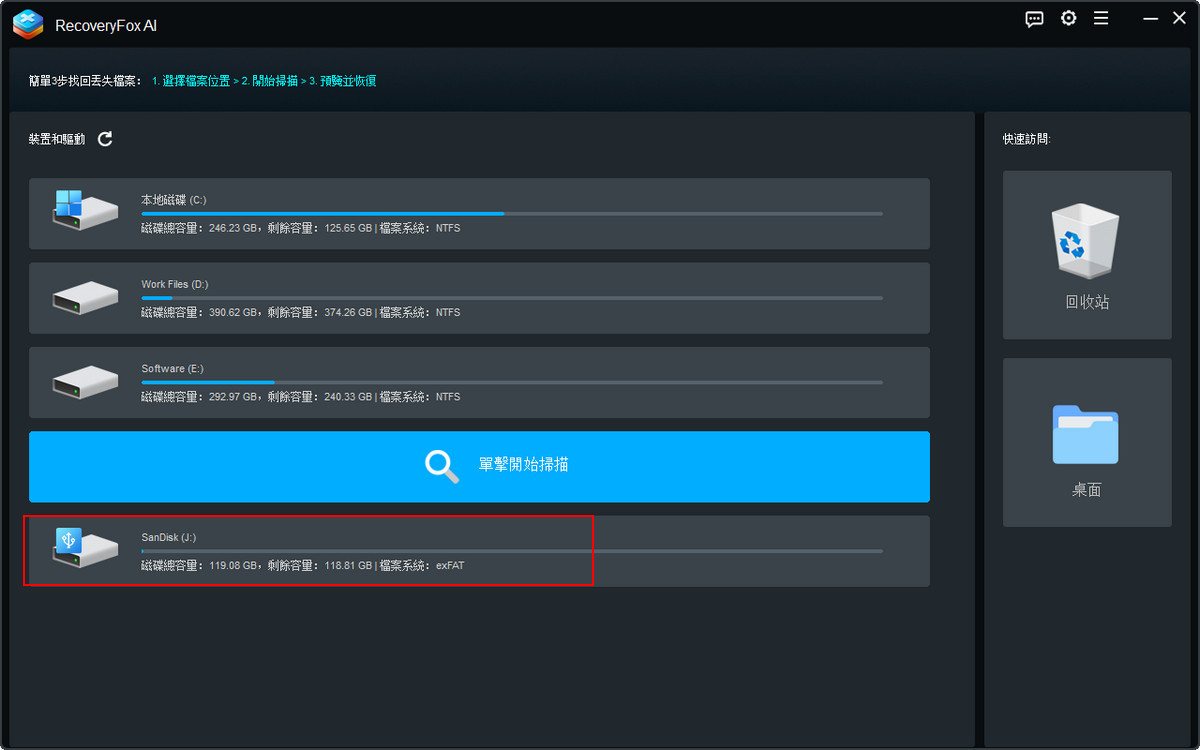Viewport: 1200px width, 750px height.
Task: Open the settings gear icon
Action: 1069,19
